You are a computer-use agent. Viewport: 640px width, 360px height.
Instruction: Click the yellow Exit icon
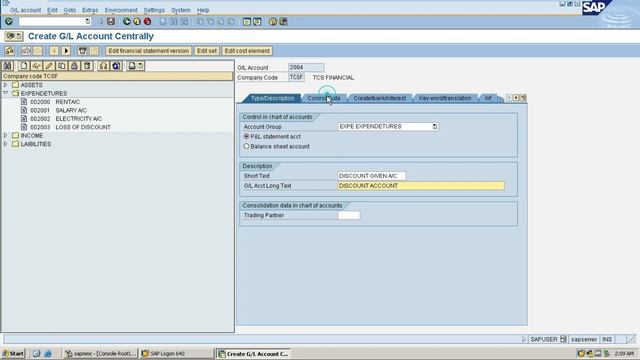[137, 21]
